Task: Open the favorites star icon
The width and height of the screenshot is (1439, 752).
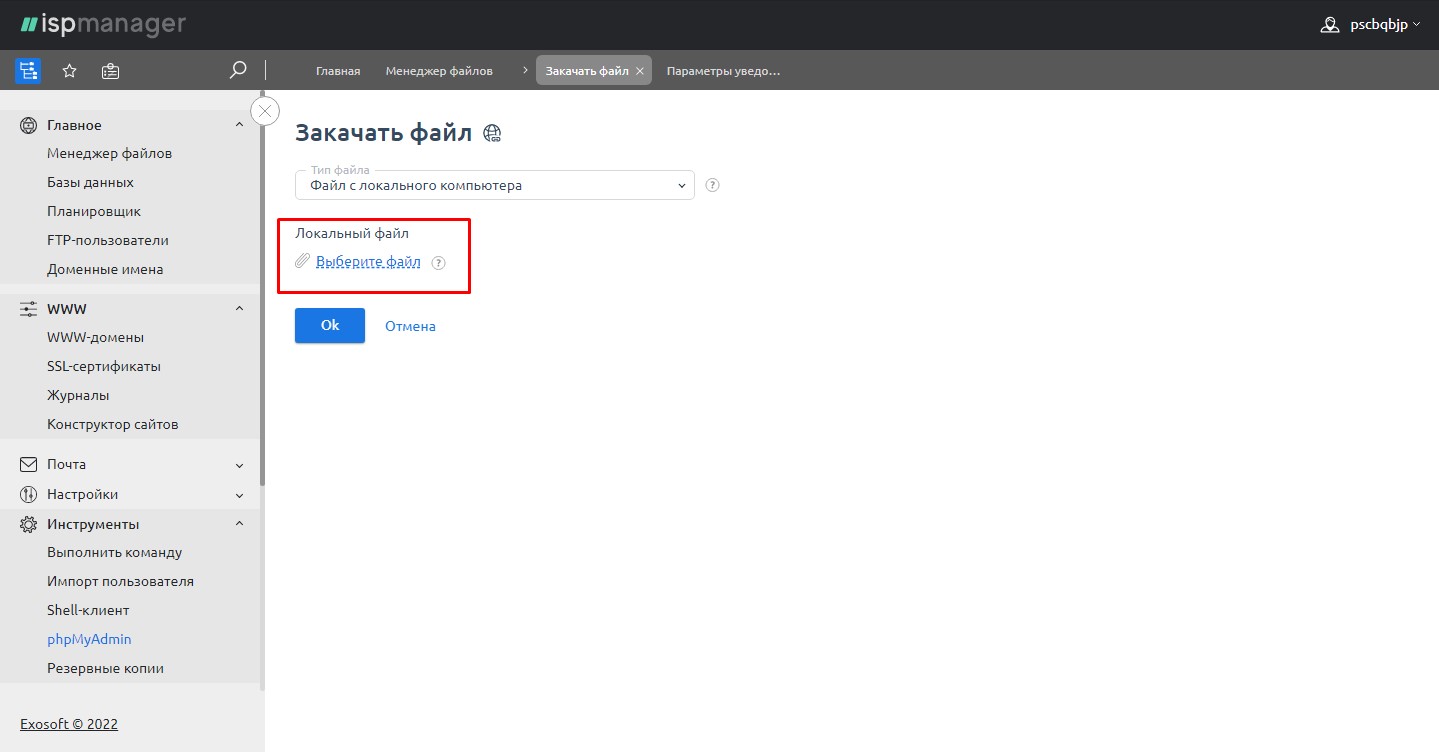Action: 69,71
